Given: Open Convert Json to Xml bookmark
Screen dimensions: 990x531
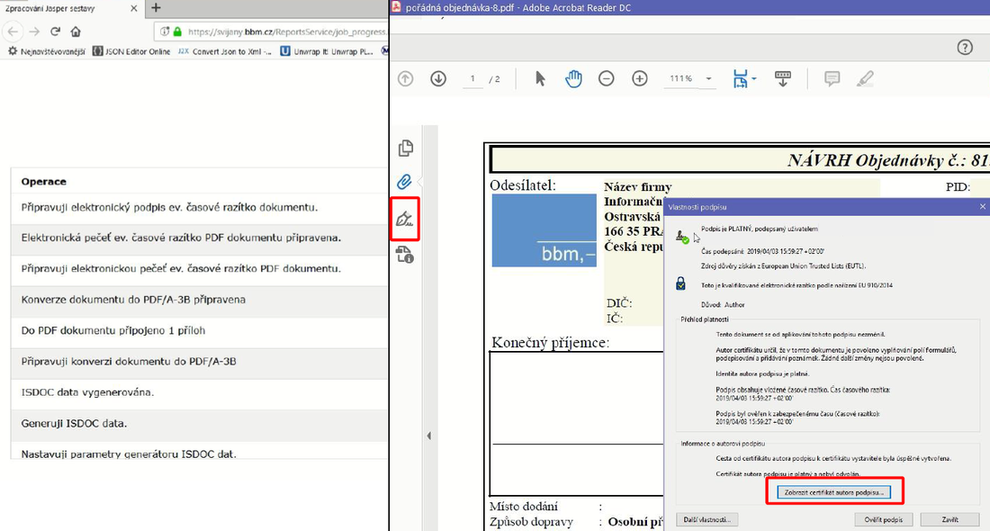Looking at the screenshot, I should tap(225, 52).
